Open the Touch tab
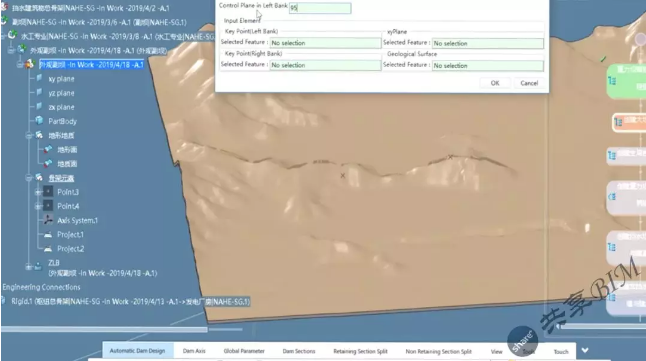The image size is (646, 361). (561, 352)
